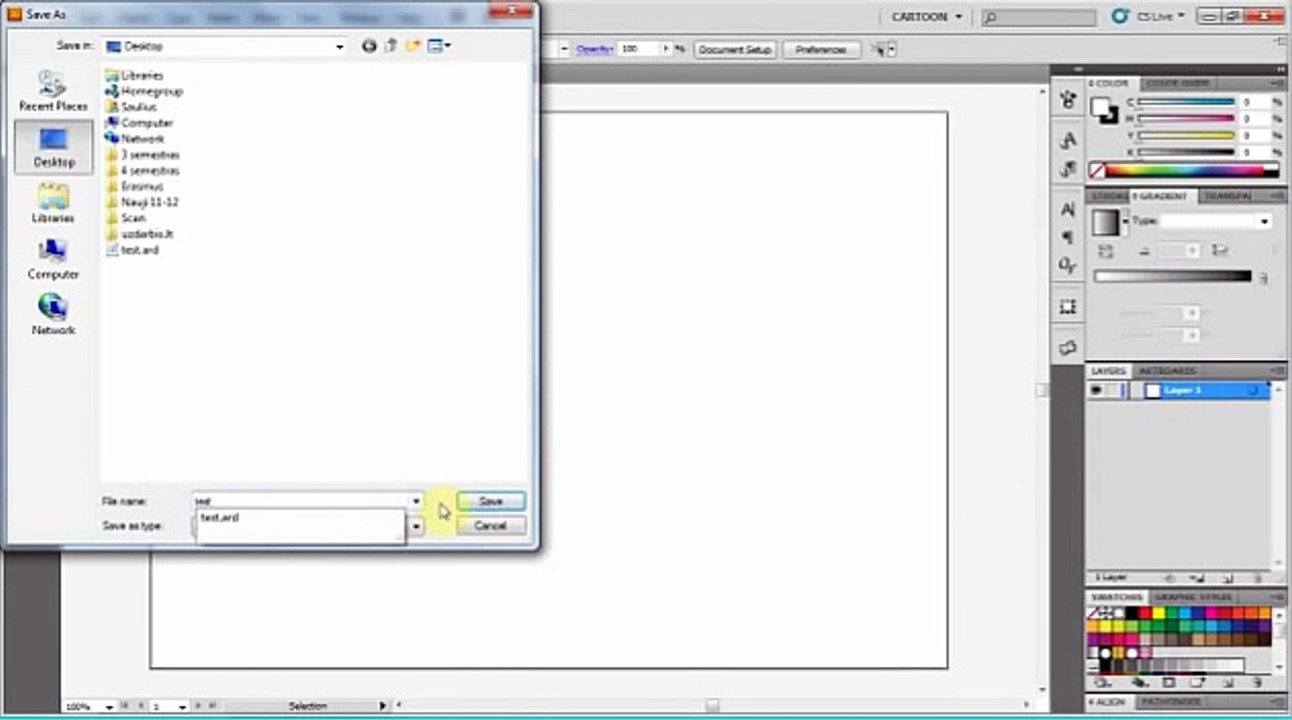Click the Cancel button
1292x720 pixels.
click(490, 526)
